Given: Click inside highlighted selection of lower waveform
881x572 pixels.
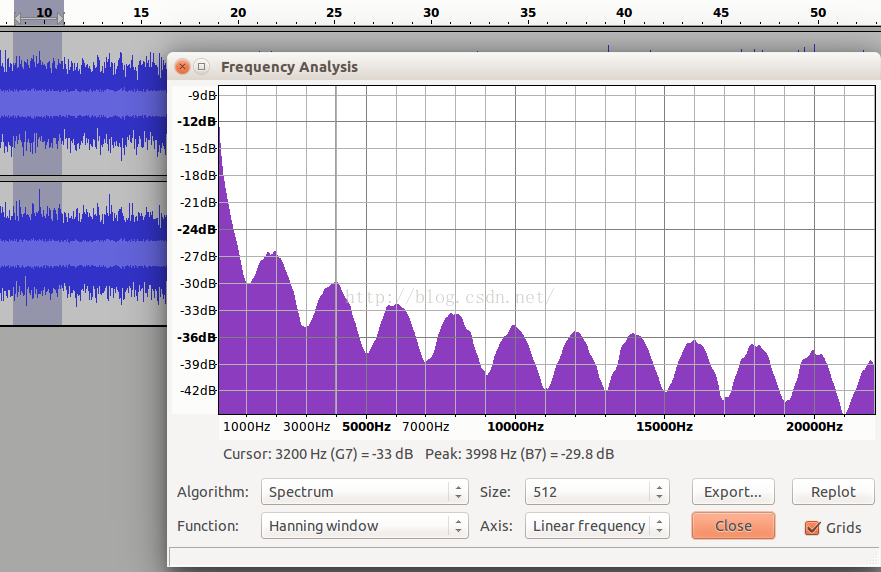Looking at the screenshot, I should point(38,253).
